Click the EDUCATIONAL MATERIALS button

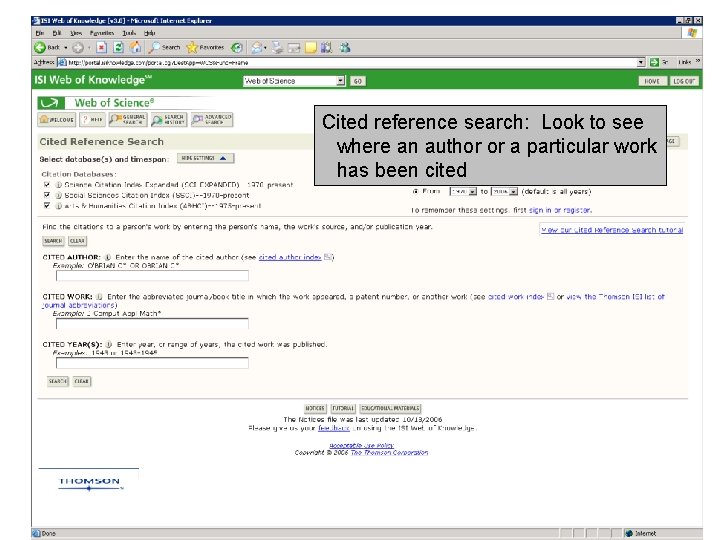tap(390, 408)
